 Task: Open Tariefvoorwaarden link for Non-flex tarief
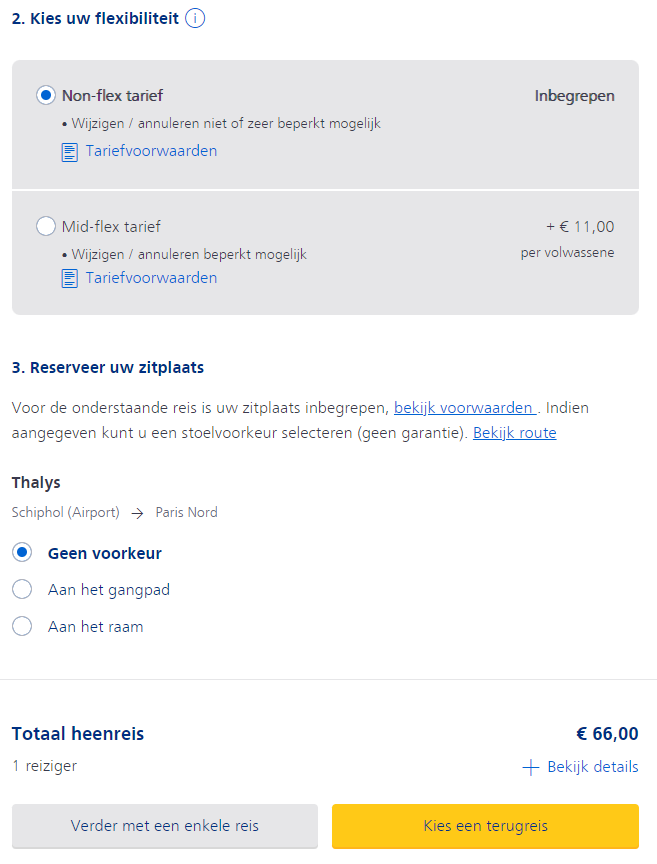[151, 151]
